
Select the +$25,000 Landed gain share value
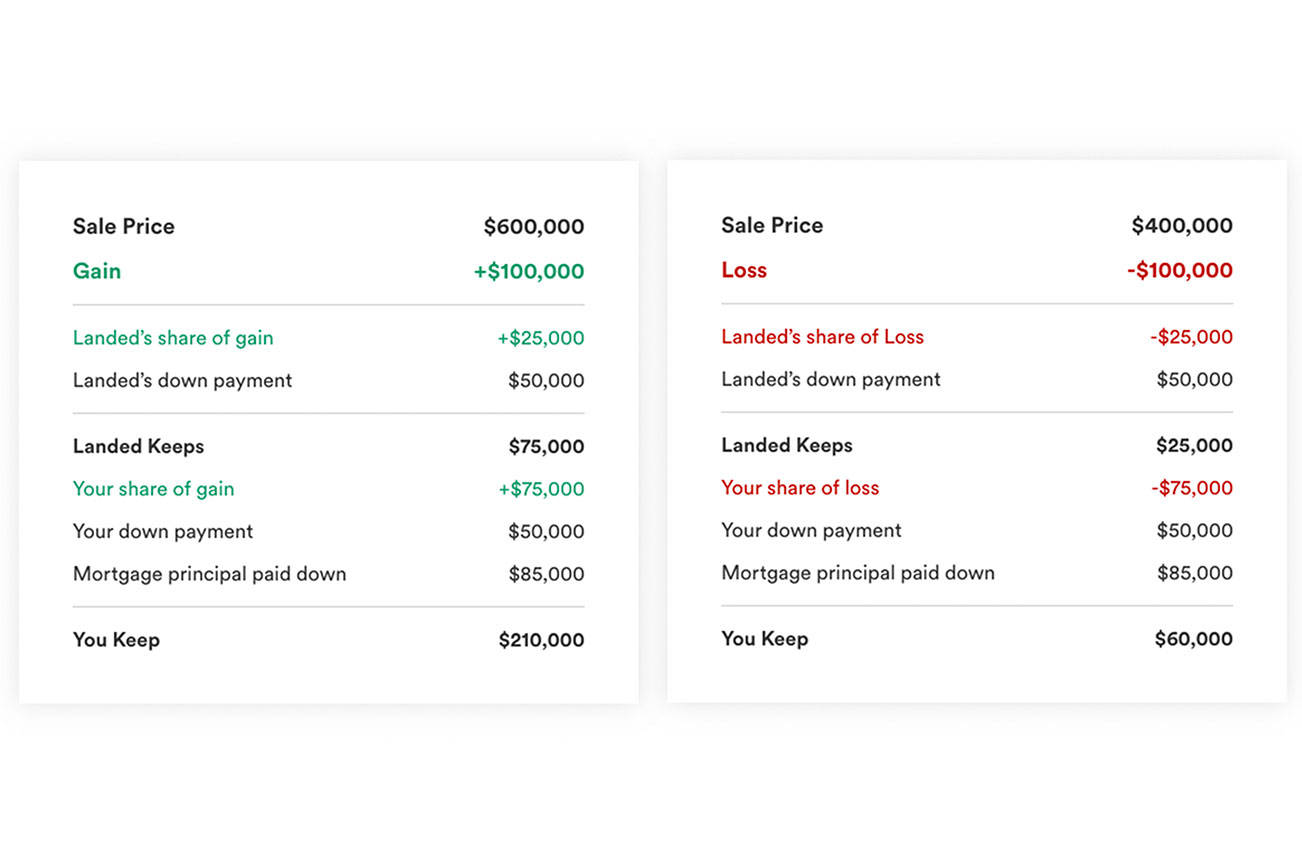[x=540, y=338]
